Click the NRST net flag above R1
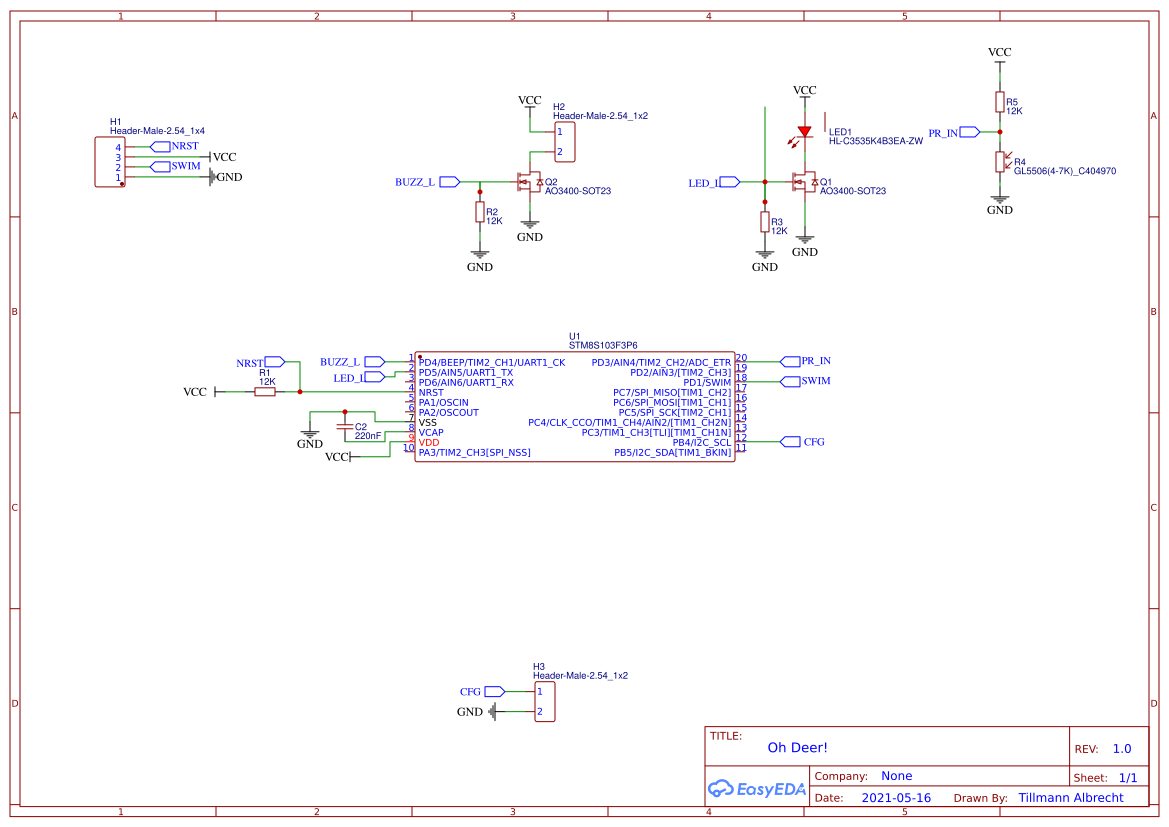 click(x=260, y=362)
